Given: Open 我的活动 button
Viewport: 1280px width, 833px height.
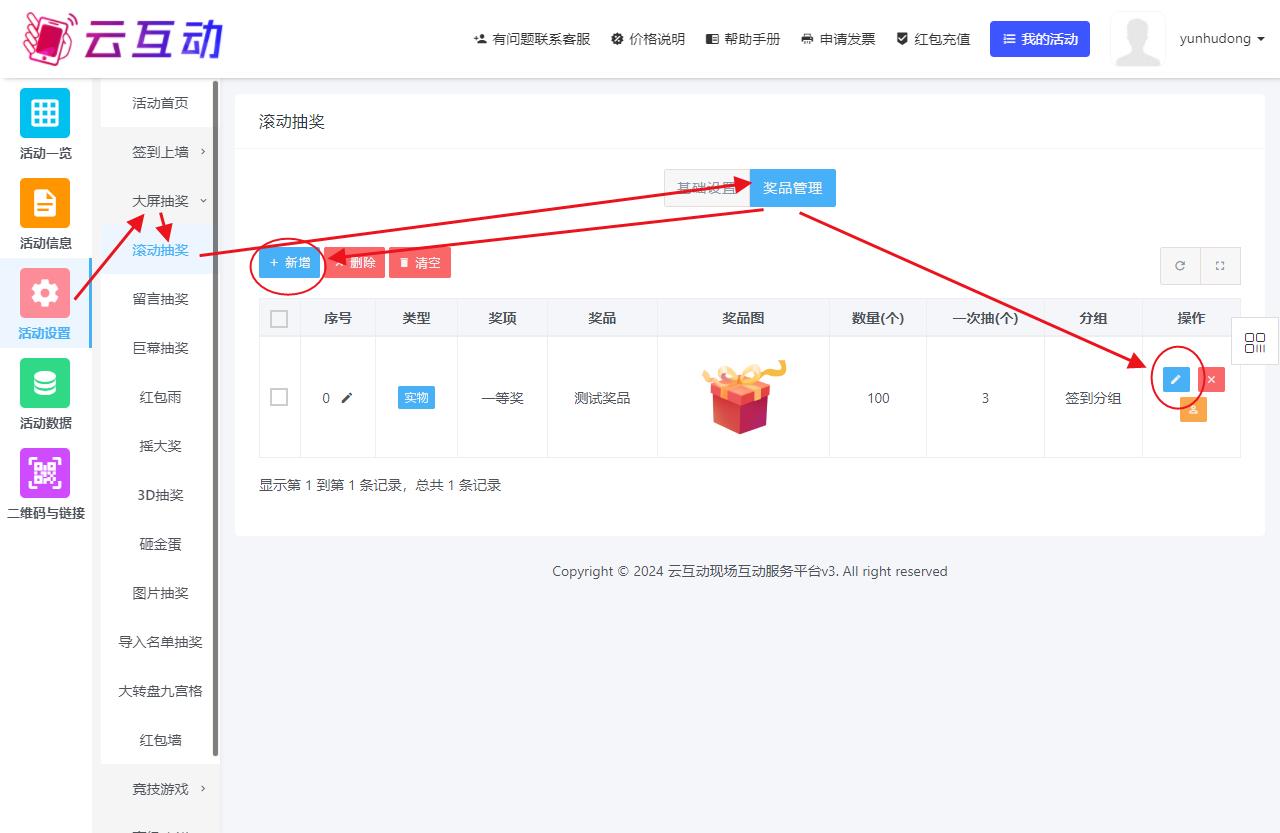Looking at the screenshot, I should point(1040,39).
